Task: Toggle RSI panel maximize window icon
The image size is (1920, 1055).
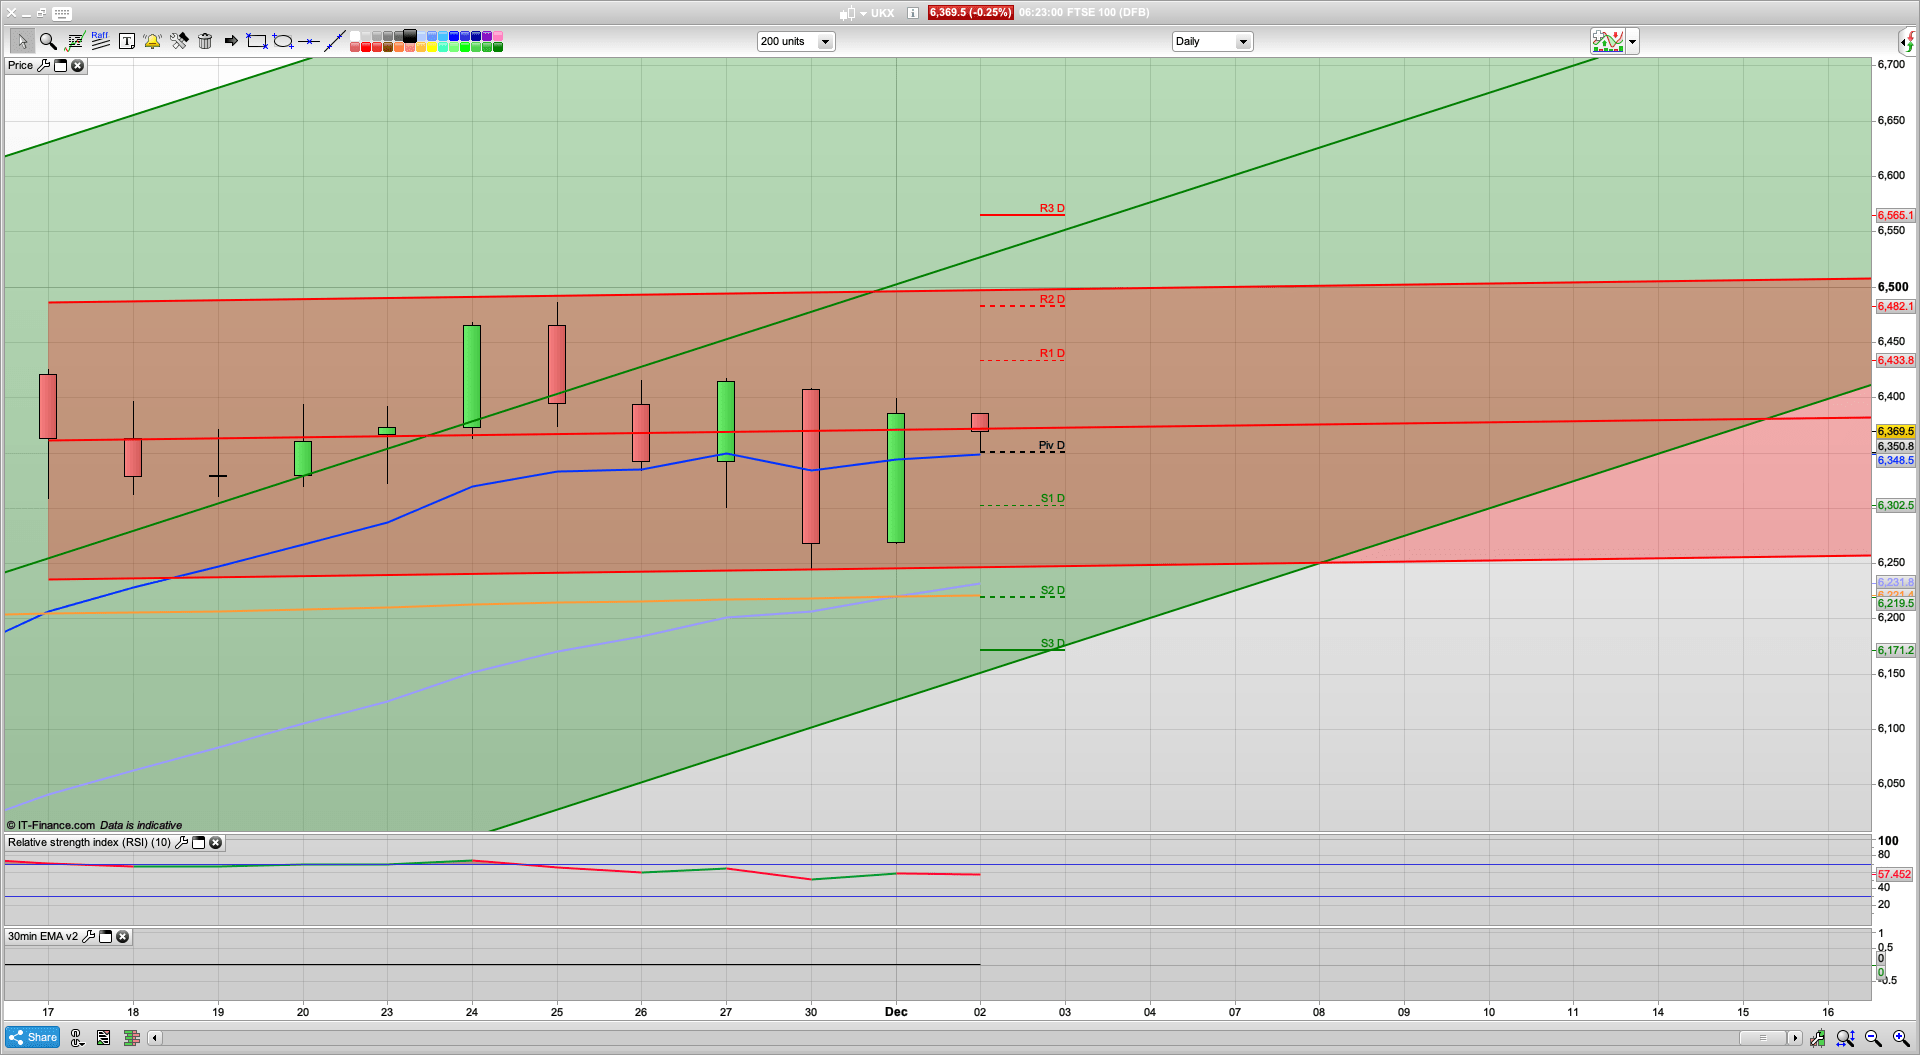Action: pyautogui.click(x=198, y=843)
